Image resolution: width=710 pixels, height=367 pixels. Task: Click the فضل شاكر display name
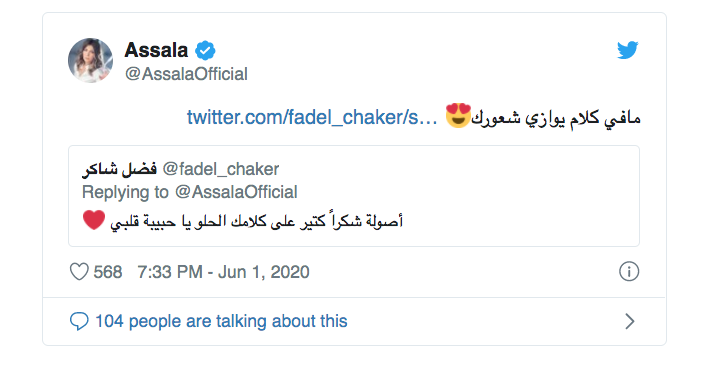[119, 170]
